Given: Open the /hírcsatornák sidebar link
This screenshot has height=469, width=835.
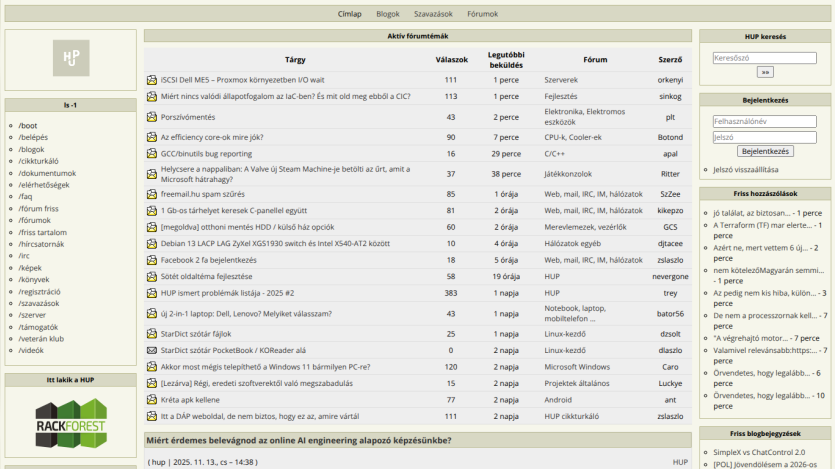Looking at the screenshot, I should click(x=41, y=244).
